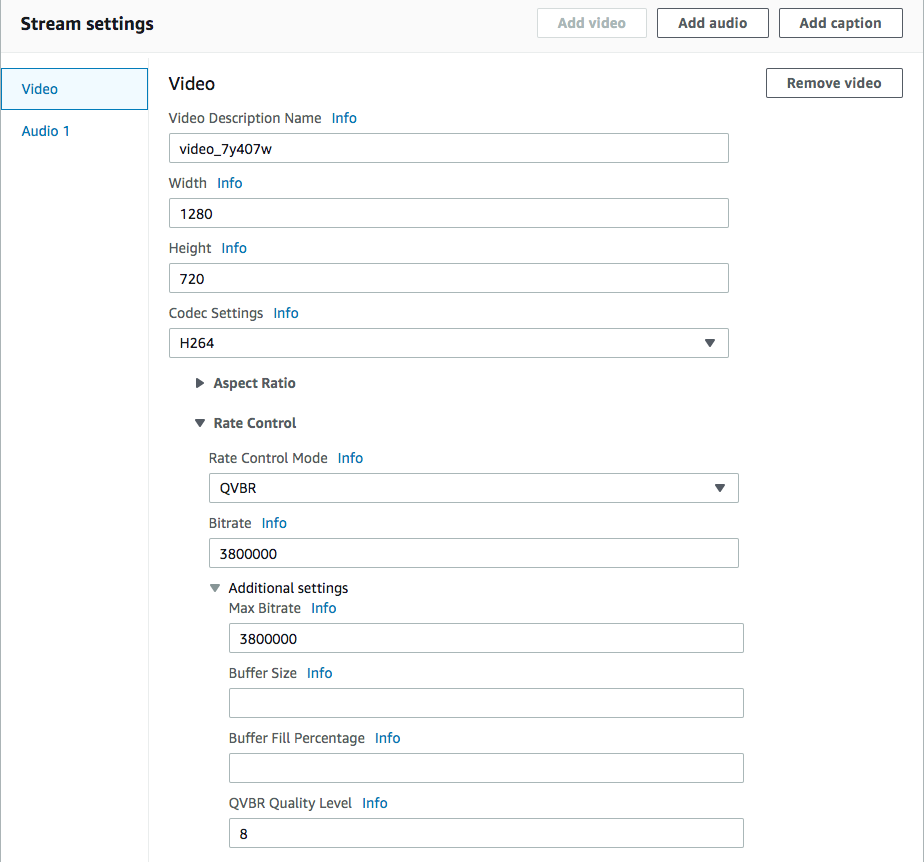Click the Remove video button

coord(834,83)
